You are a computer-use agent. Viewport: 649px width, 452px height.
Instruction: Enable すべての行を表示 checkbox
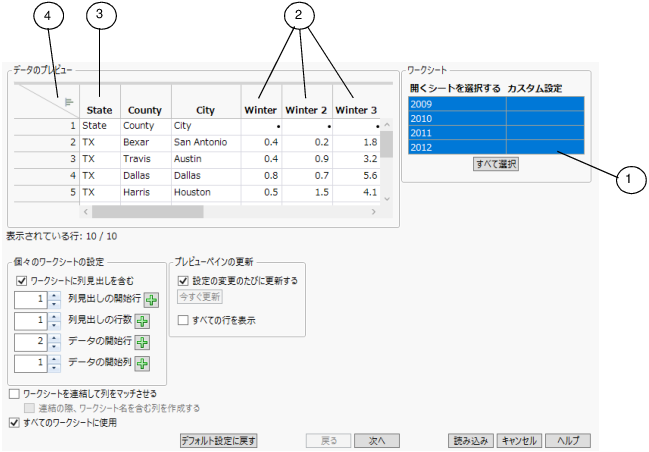[x=183, y=320]
